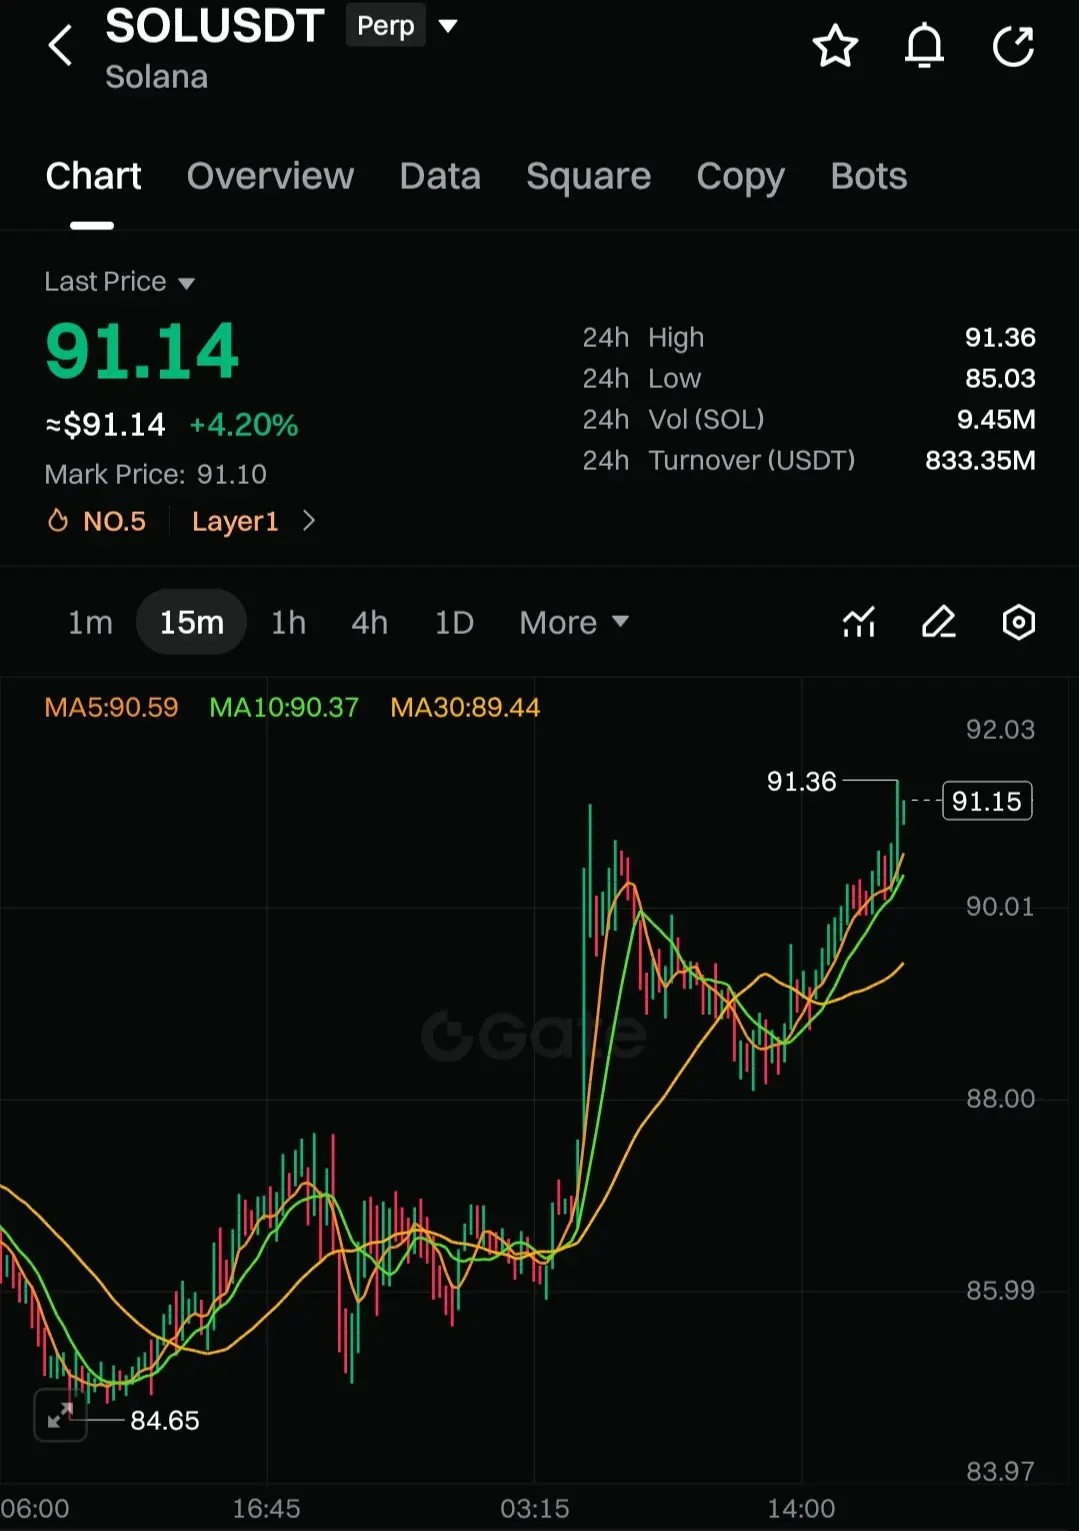Tap the 92.03 price axis label
The width and height of the screenshot is (1079, 1531).
click(1000, 729)
